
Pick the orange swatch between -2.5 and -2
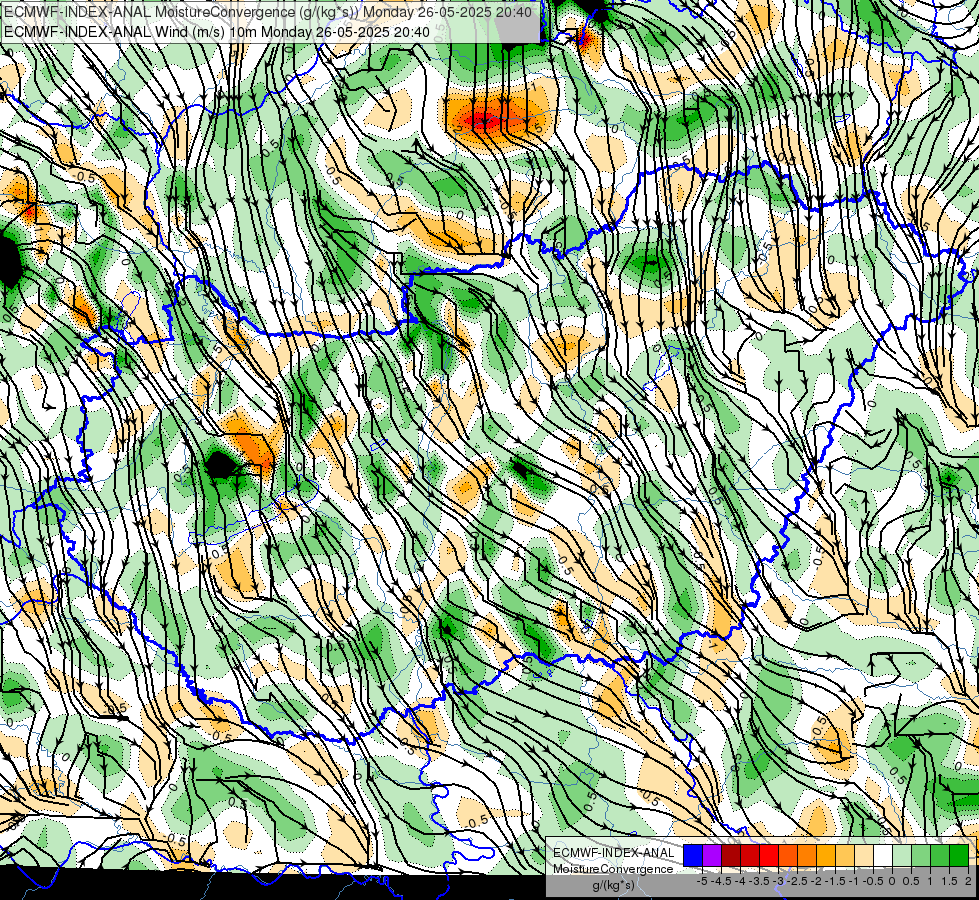(807, 855)
